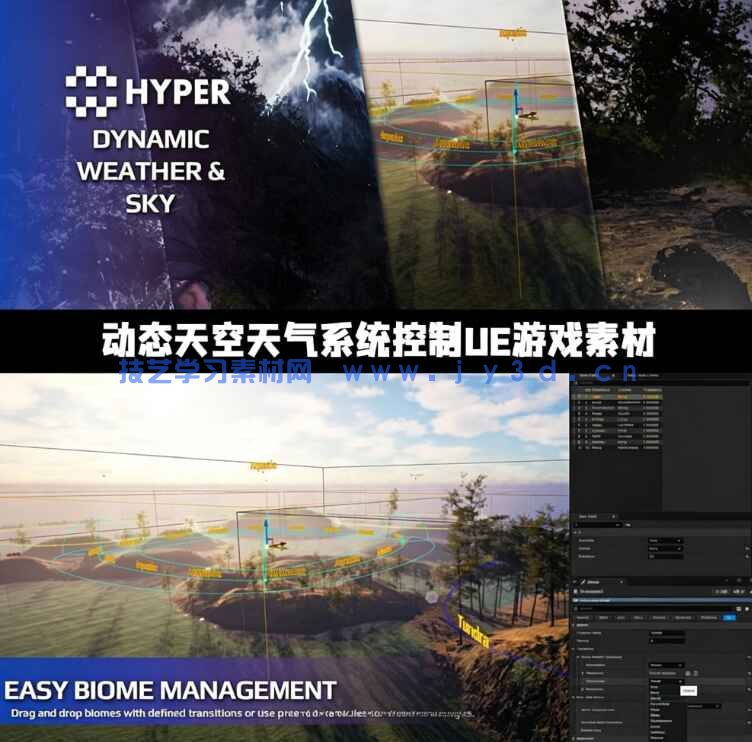Open the gear settings icon beside details search

tap(747, 609)
